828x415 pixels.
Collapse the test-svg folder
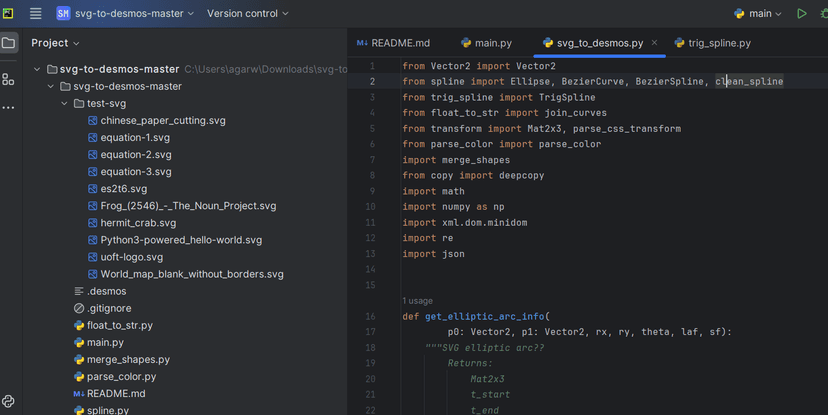tap(65, 103)
